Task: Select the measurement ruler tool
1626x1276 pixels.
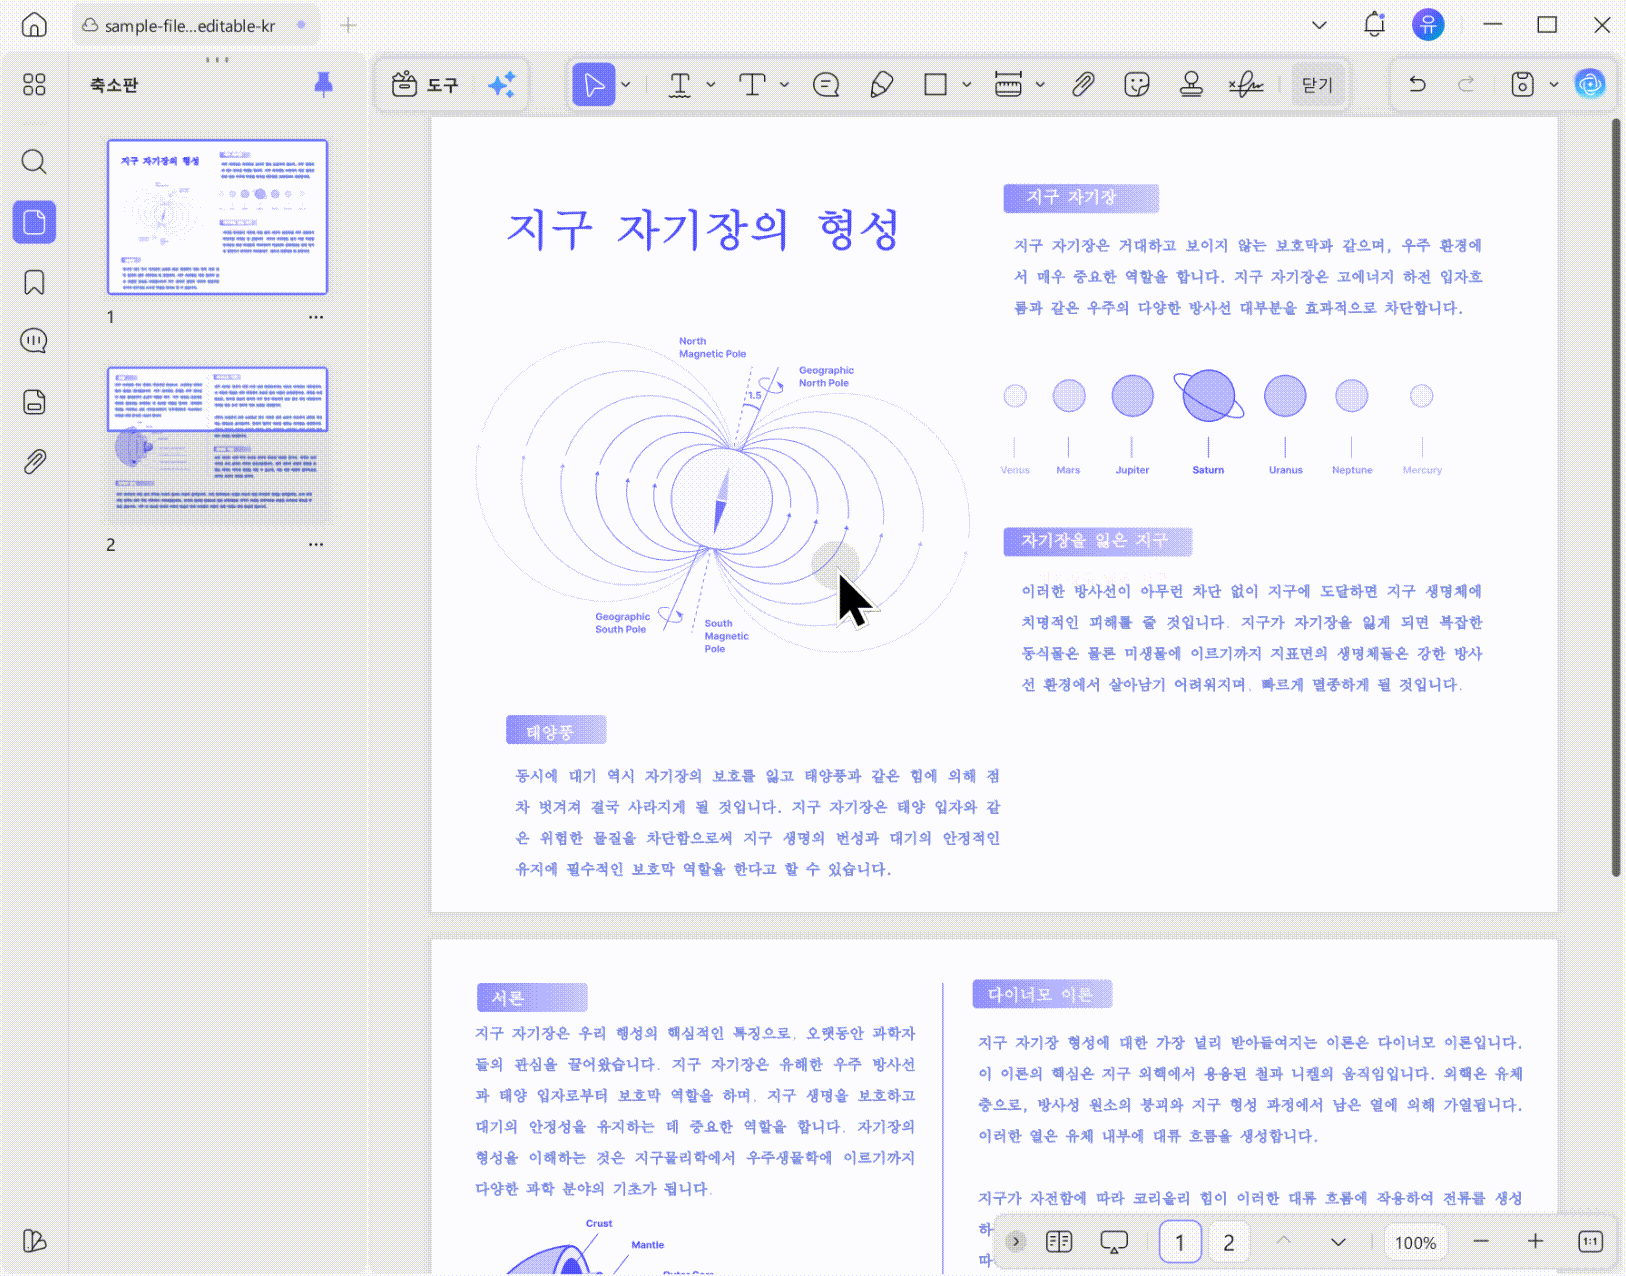Action: point(1008,85)
